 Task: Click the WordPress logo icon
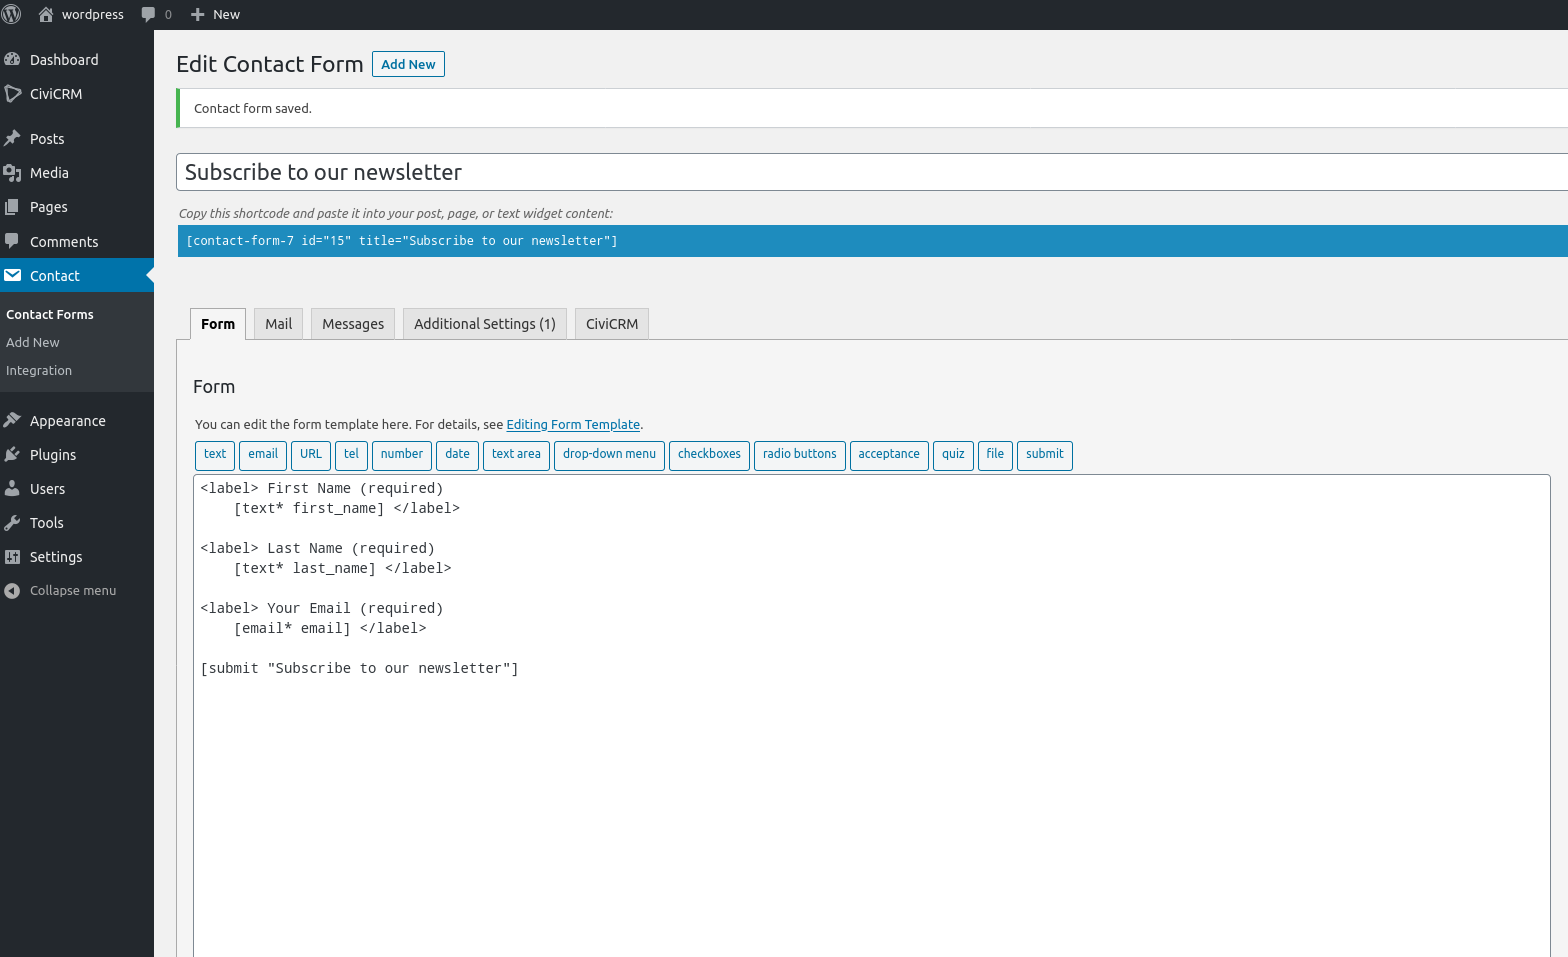coord(12,14)
